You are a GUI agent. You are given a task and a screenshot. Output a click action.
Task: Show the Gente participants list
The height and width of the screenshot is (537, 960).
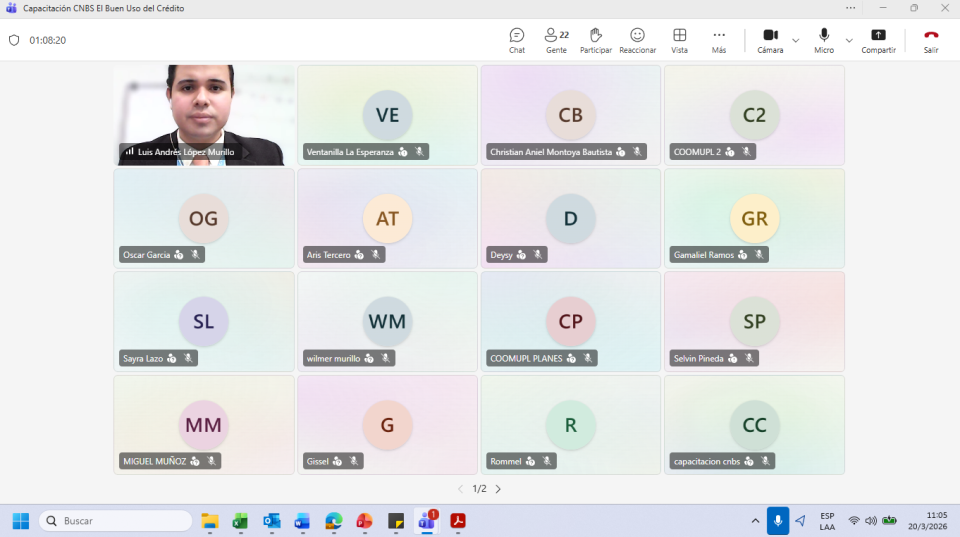point(556,40)
